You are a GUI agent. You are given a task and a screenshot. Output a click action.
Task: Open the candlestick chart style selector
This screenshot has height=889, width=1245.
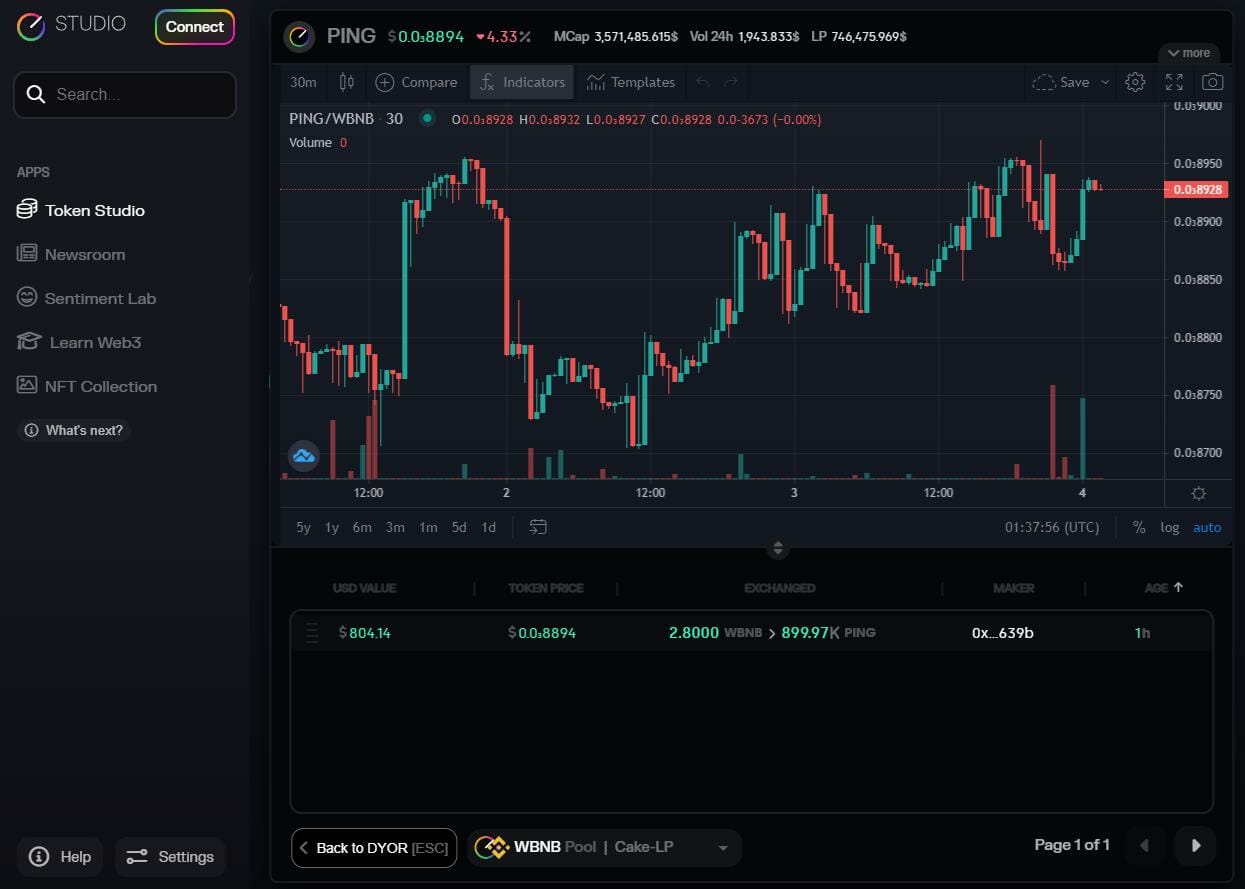[347, 82]
